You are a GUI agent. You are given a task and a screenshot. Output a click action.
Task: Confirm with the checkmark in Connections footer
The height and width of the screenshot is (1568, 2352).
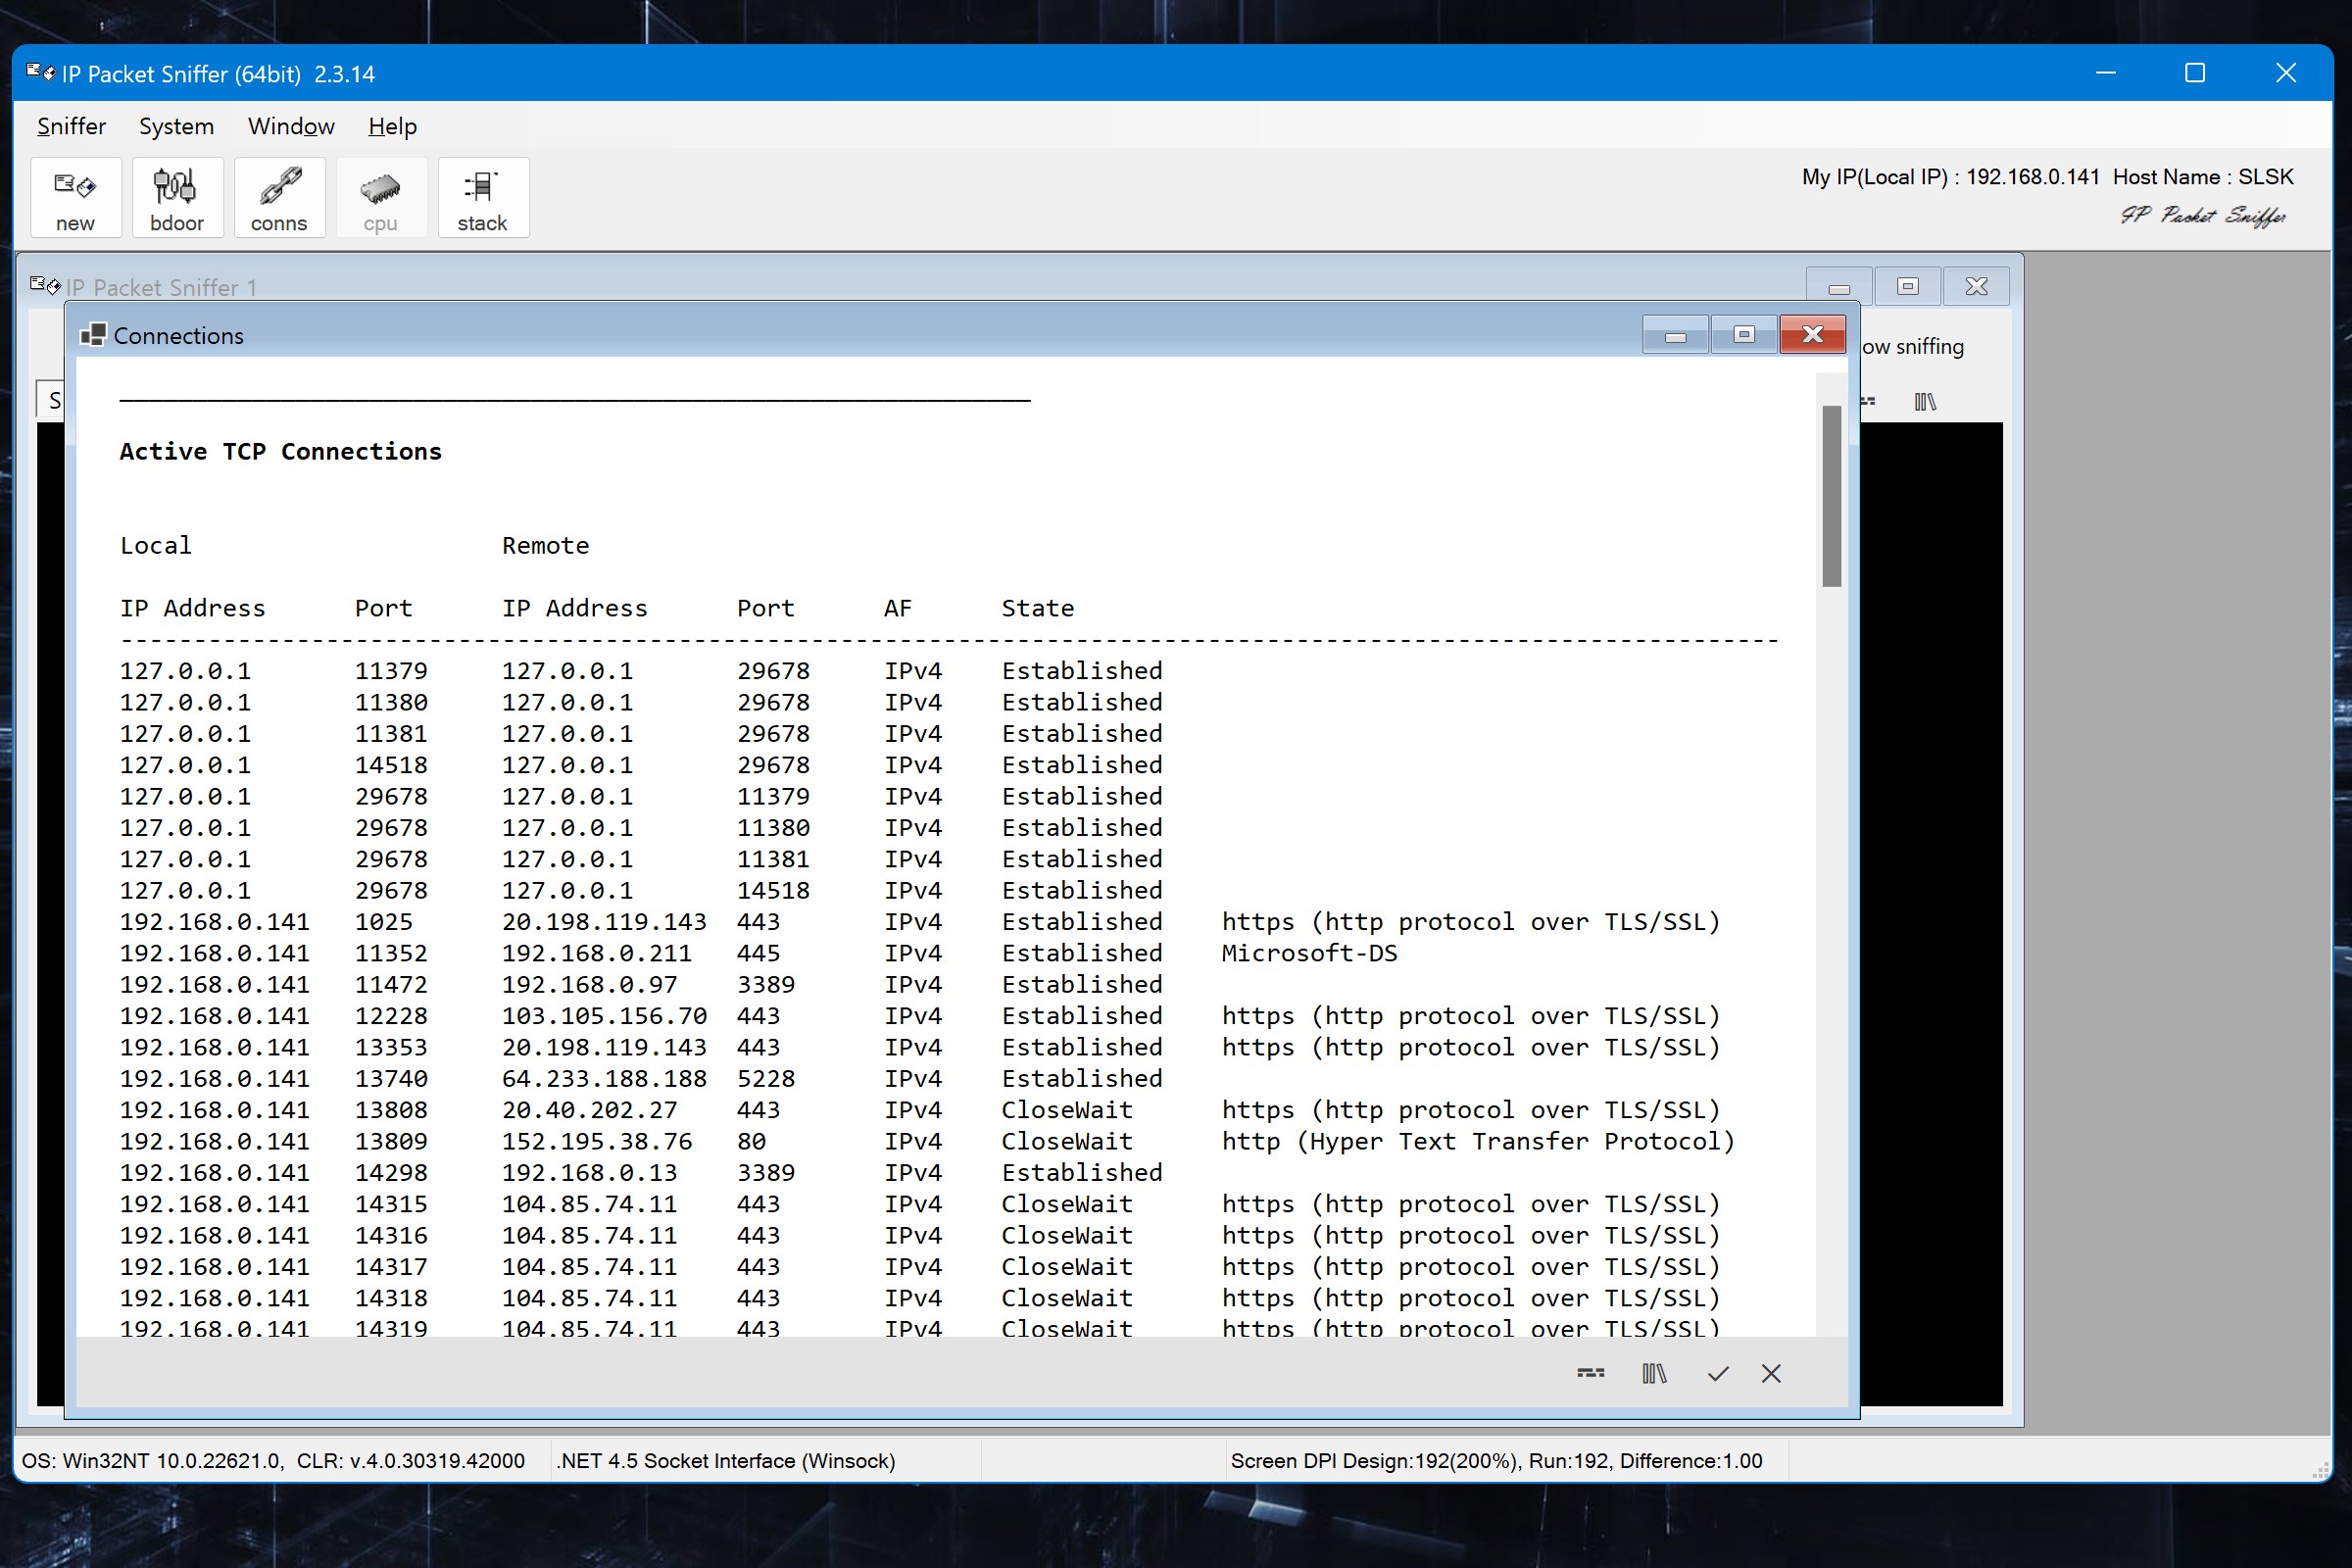[1717, 1373]
